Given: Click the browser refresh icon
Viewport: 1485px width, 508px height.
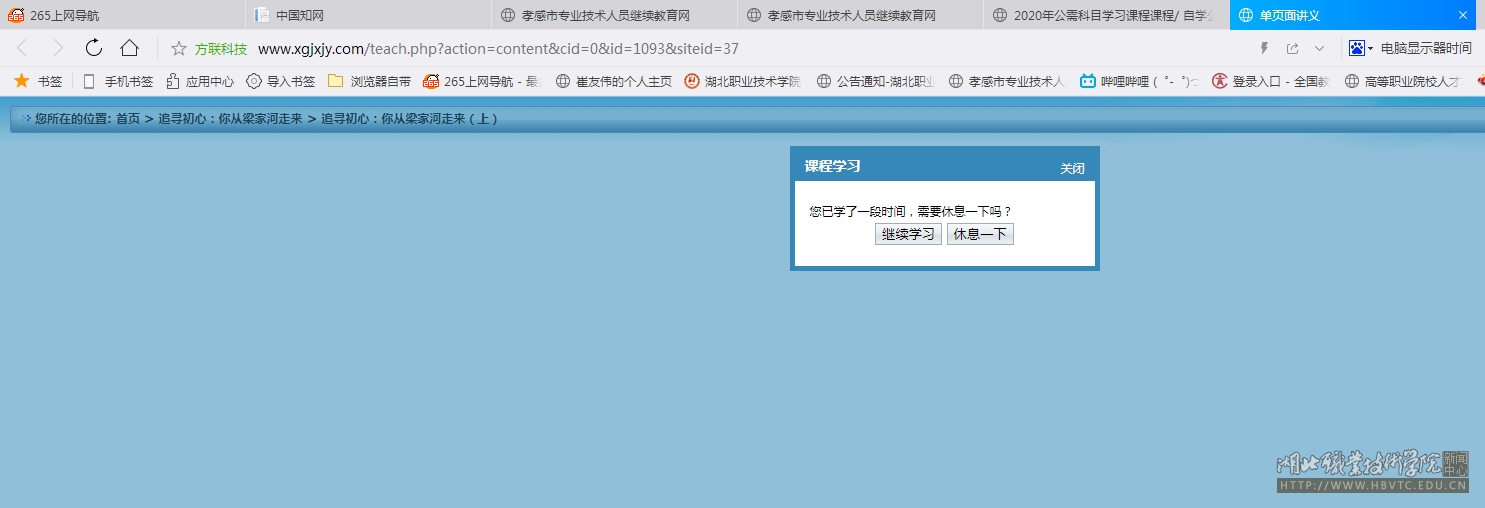Looking at the screenshot, I should click(94, 48).
